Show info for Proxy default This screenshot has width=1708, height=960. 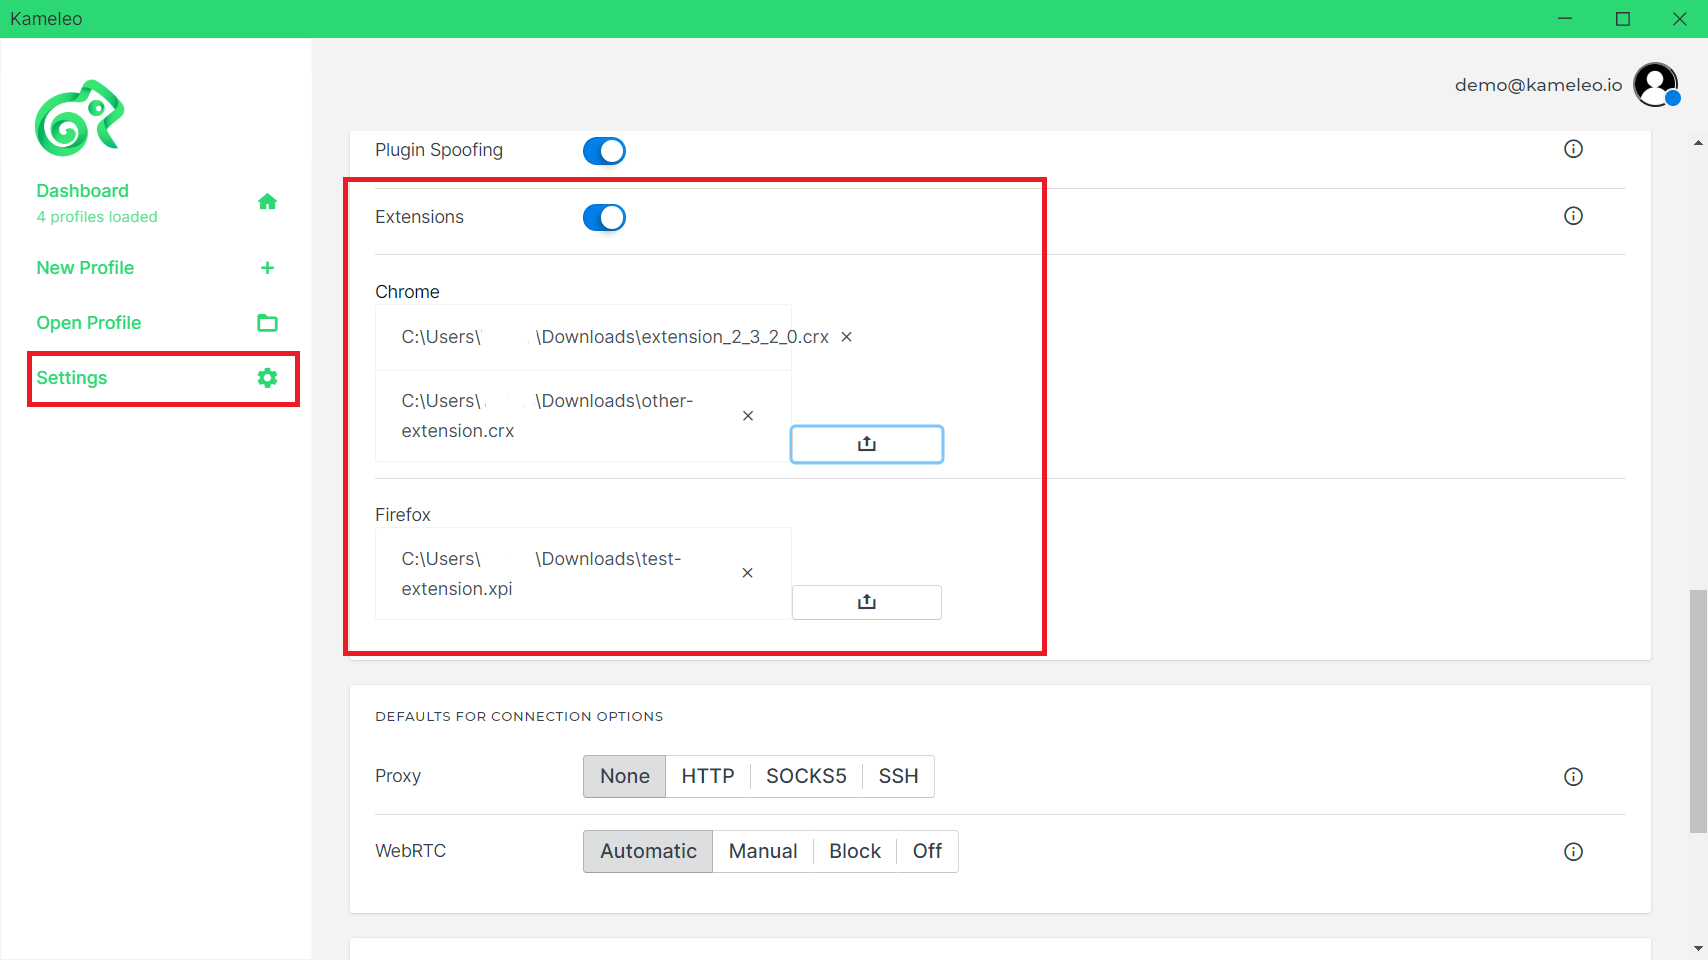pos(1573,777)
